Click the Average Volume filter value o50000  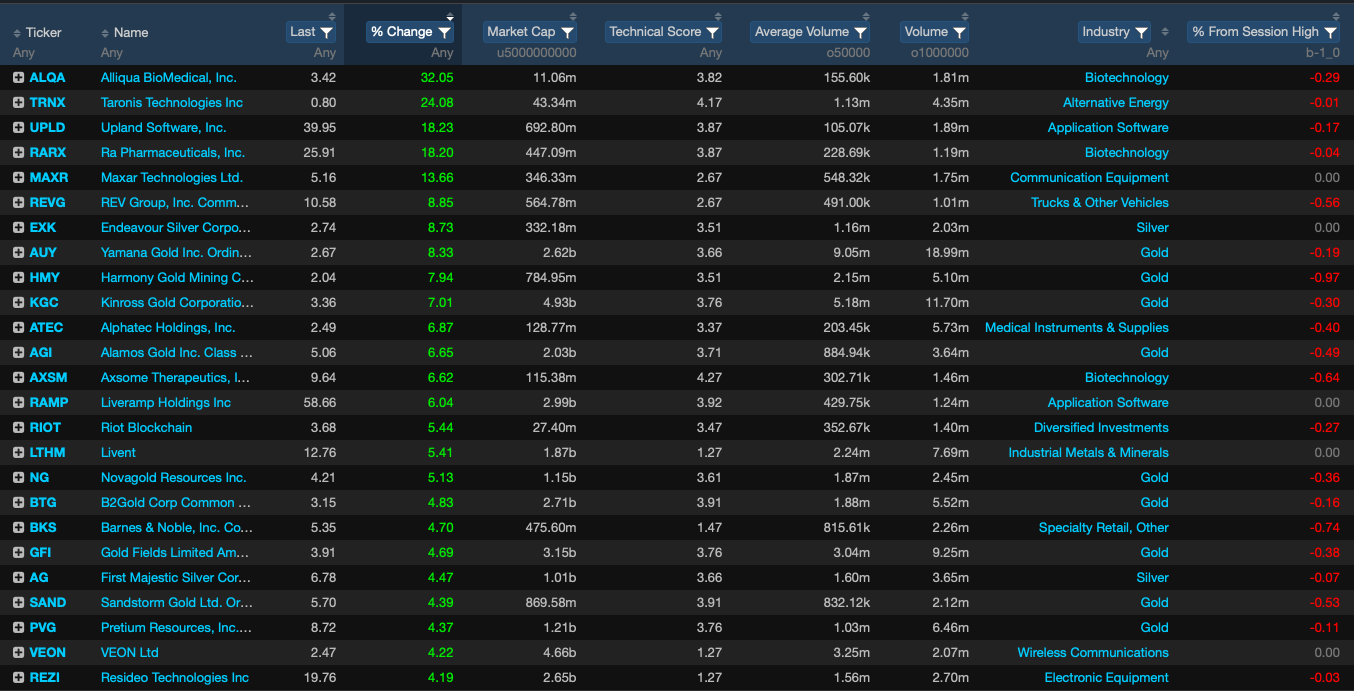847,53
